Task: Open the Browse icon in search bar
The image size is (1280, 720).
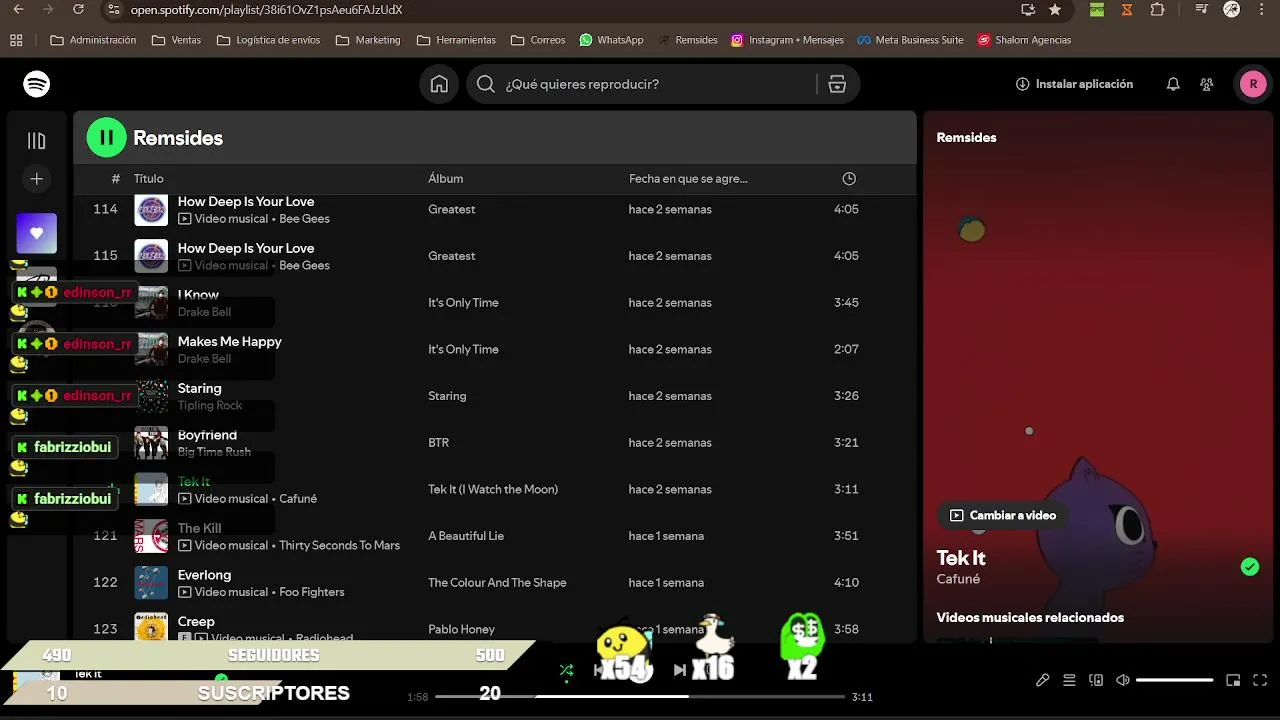Action: tap(837, 84)
